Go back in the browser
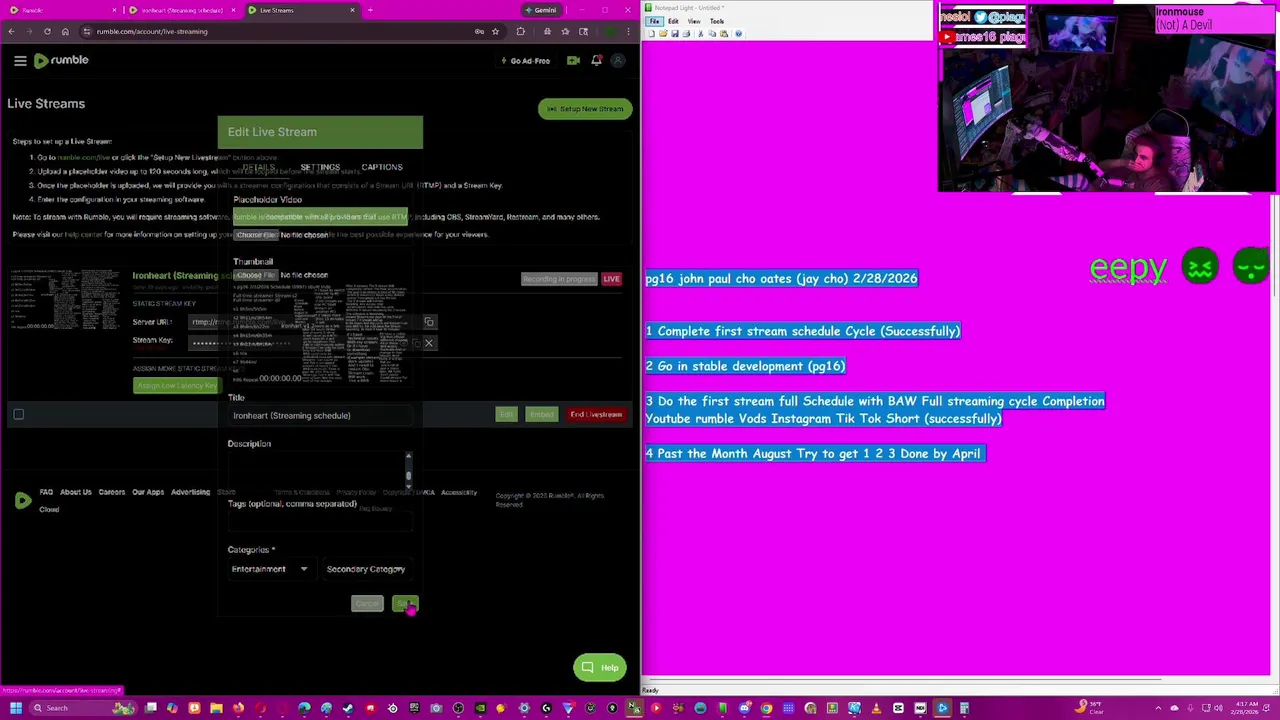Image resolution: width=1280 pixels, height=720 pixels. (x=11, y=31)
